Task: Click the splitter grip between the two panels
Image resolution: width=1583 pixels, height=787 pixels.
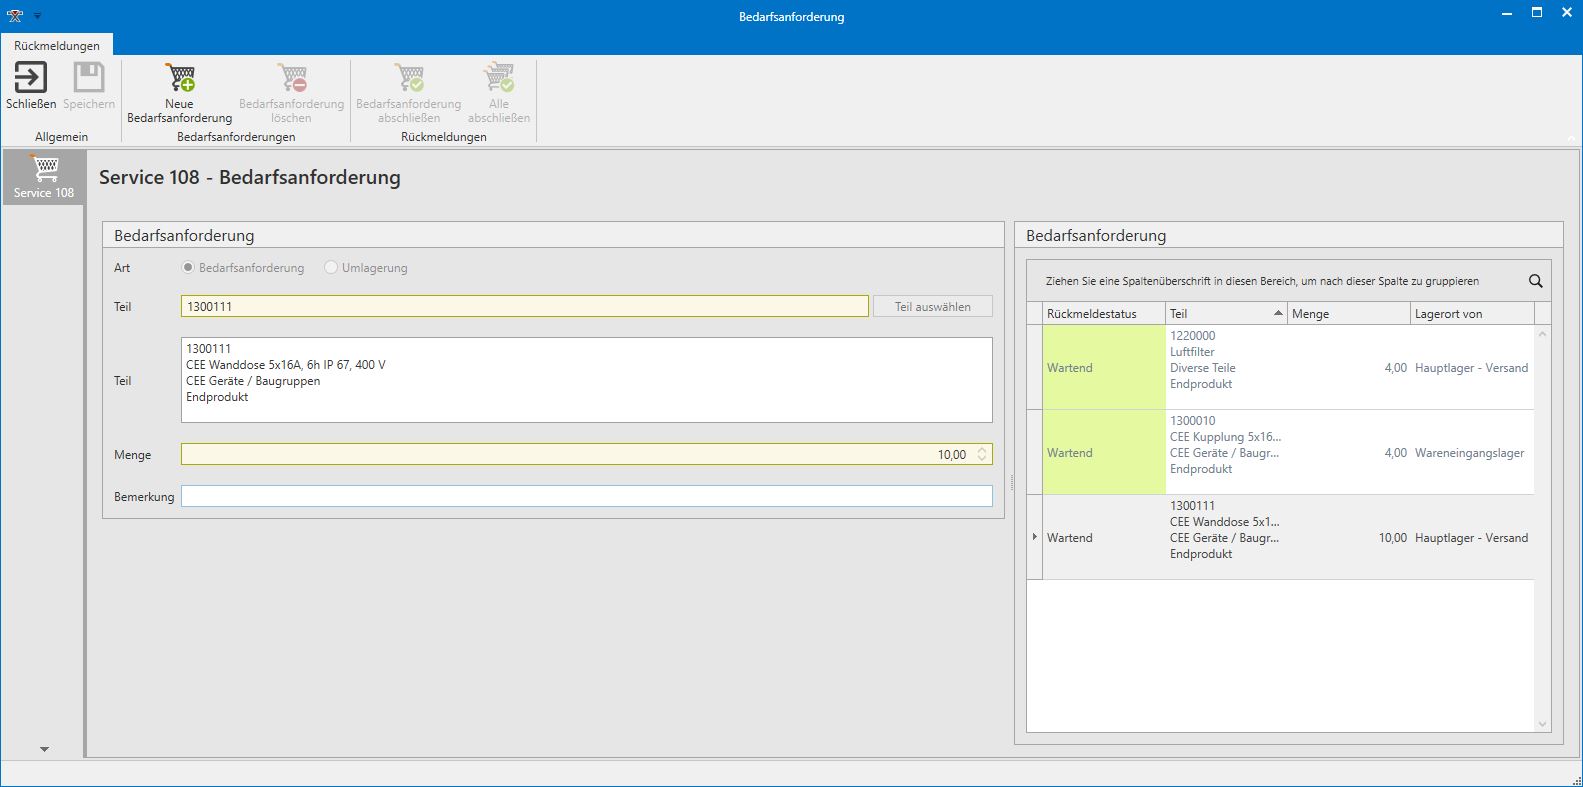Action: coord(1011,483)
